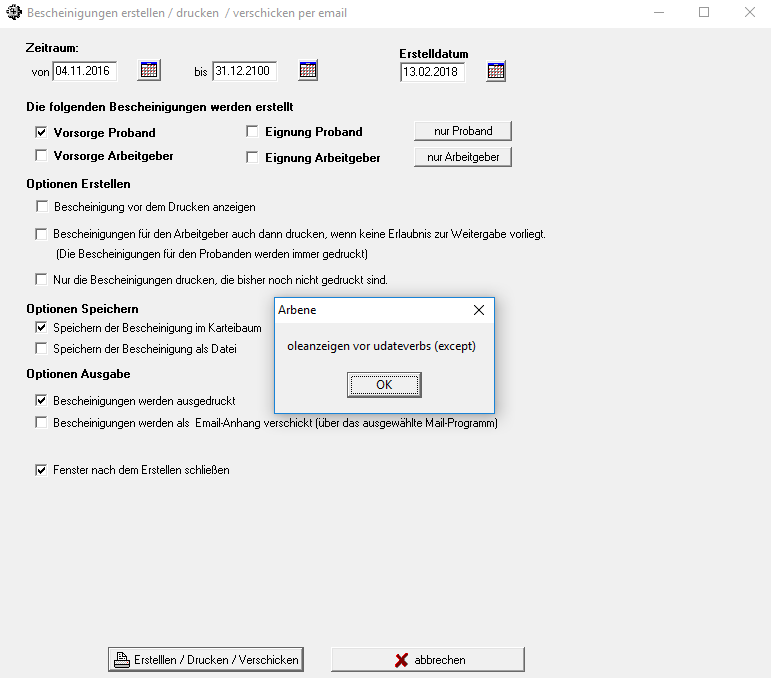The height and width of the screenshot is (678, 771).
Task: Click the abbrechen button
Action: coord(428,660)
